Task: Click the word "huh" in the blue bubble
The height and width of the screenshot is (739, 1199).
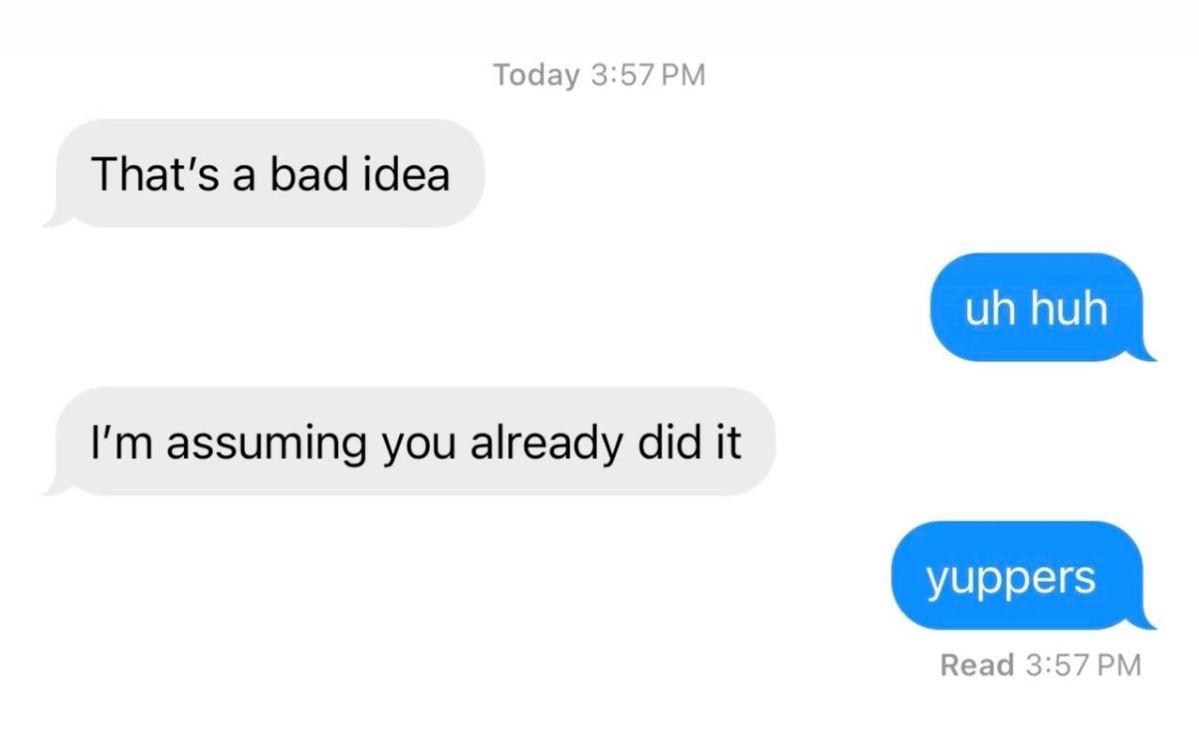Action: pyautogui.click(x=1069, y=308)
